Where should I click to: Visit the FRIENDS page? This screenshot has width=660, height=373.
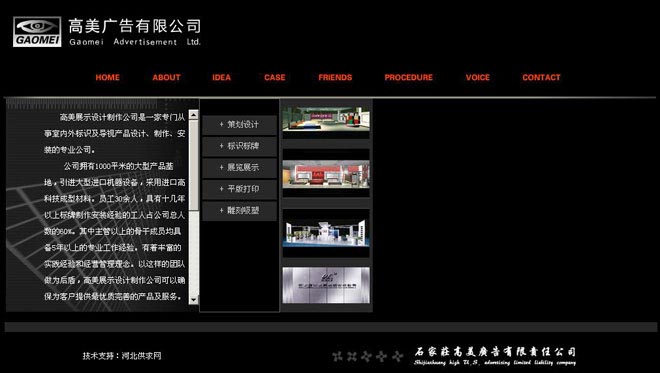tap(335, 77)
